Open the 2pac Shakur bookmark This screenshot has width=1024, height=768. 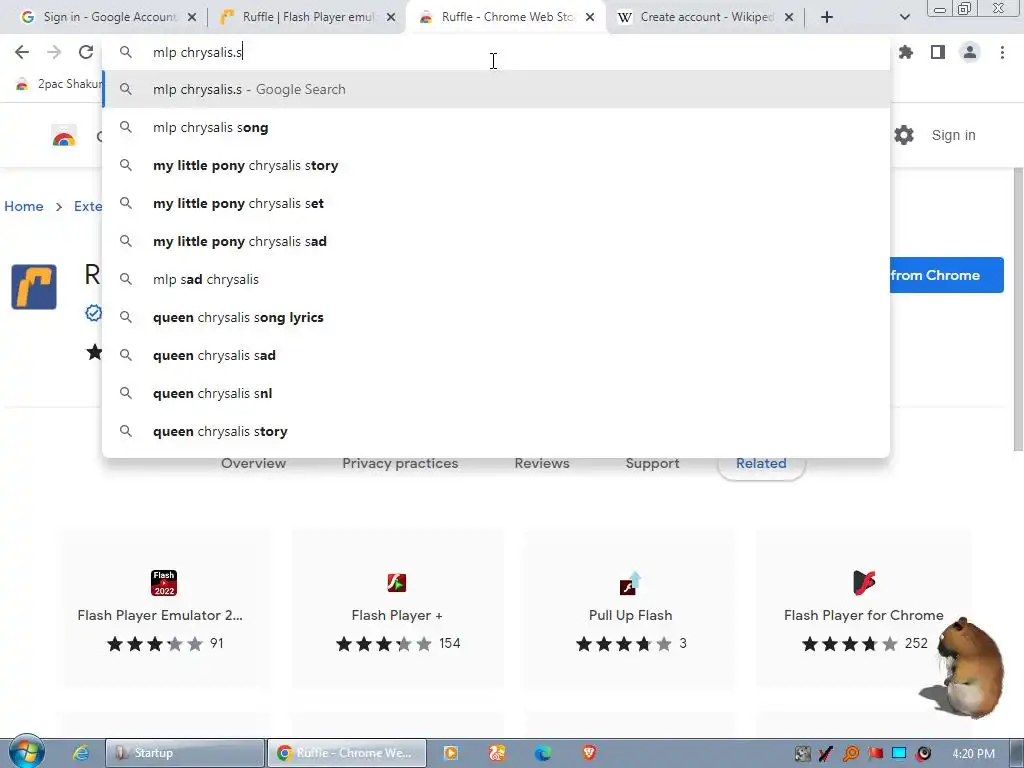[57, 84]
